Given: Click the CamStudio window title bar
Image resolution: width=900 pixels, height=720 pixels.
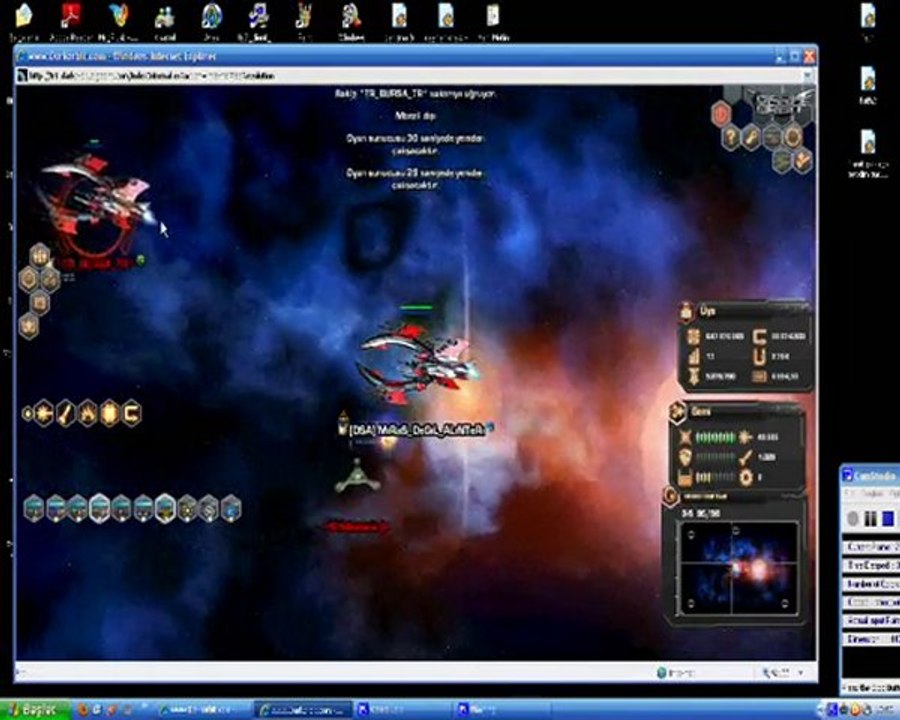Looking at the screenshot, I should tap(870, 475).
